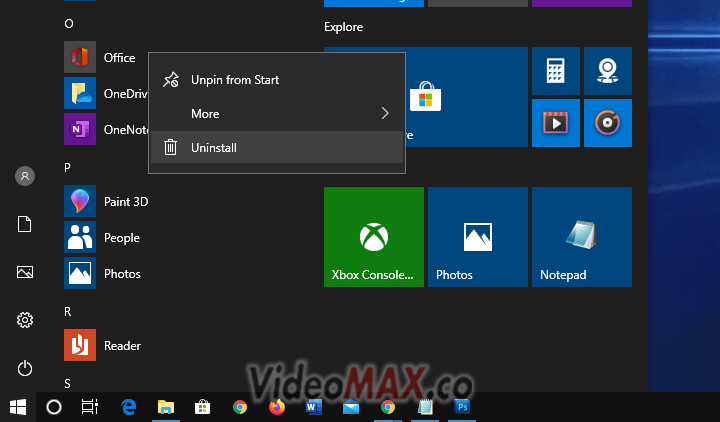This screenshot has height=422, width=720.
Task: Switch to Notepad in taskbar
Action: (425, 407)
